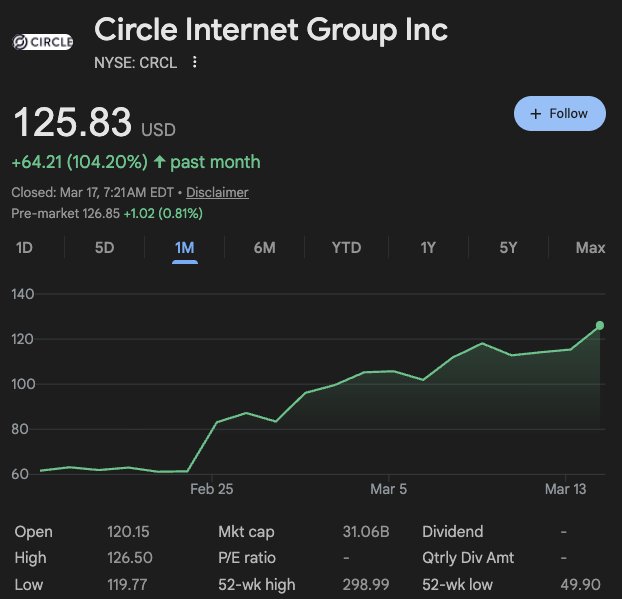Select the 1M time range tab
The image size is (622, 599).
point(184,248)
